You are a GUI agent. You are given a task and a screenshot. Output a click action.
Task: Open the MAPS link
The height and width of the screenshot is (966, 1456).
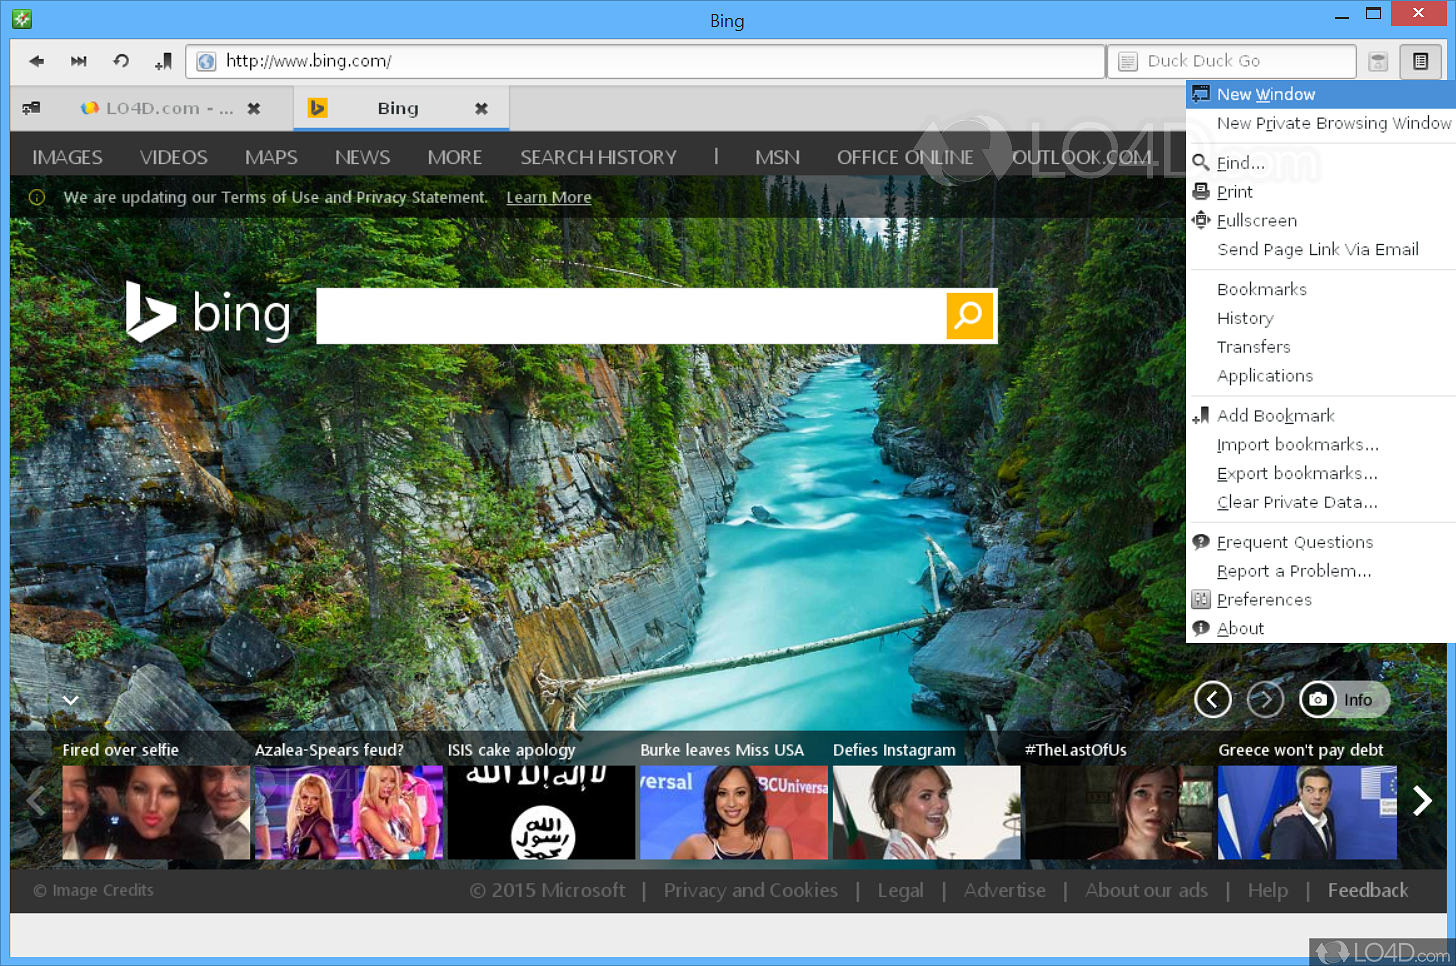(271, 157)
